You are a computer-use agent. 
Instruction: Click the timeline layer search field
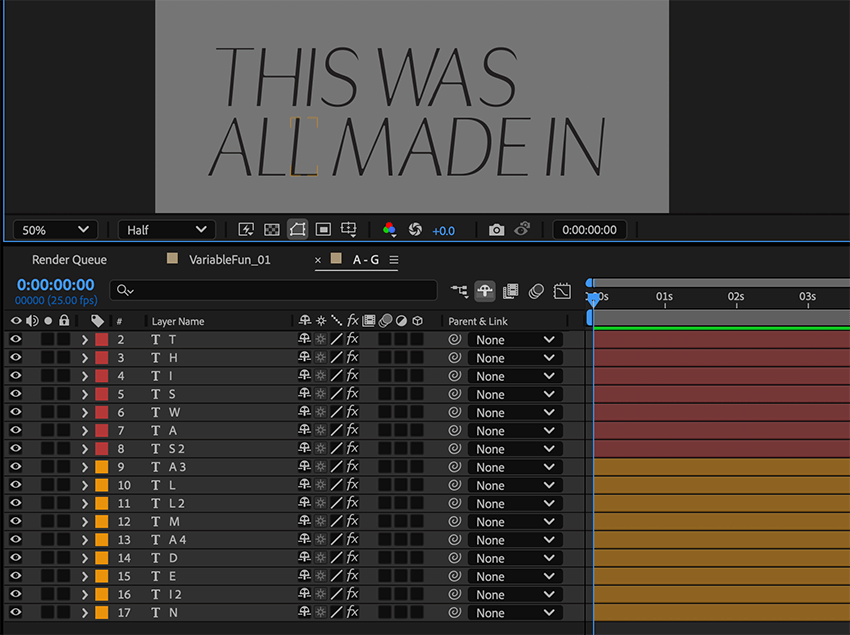[x=273, y=290]
